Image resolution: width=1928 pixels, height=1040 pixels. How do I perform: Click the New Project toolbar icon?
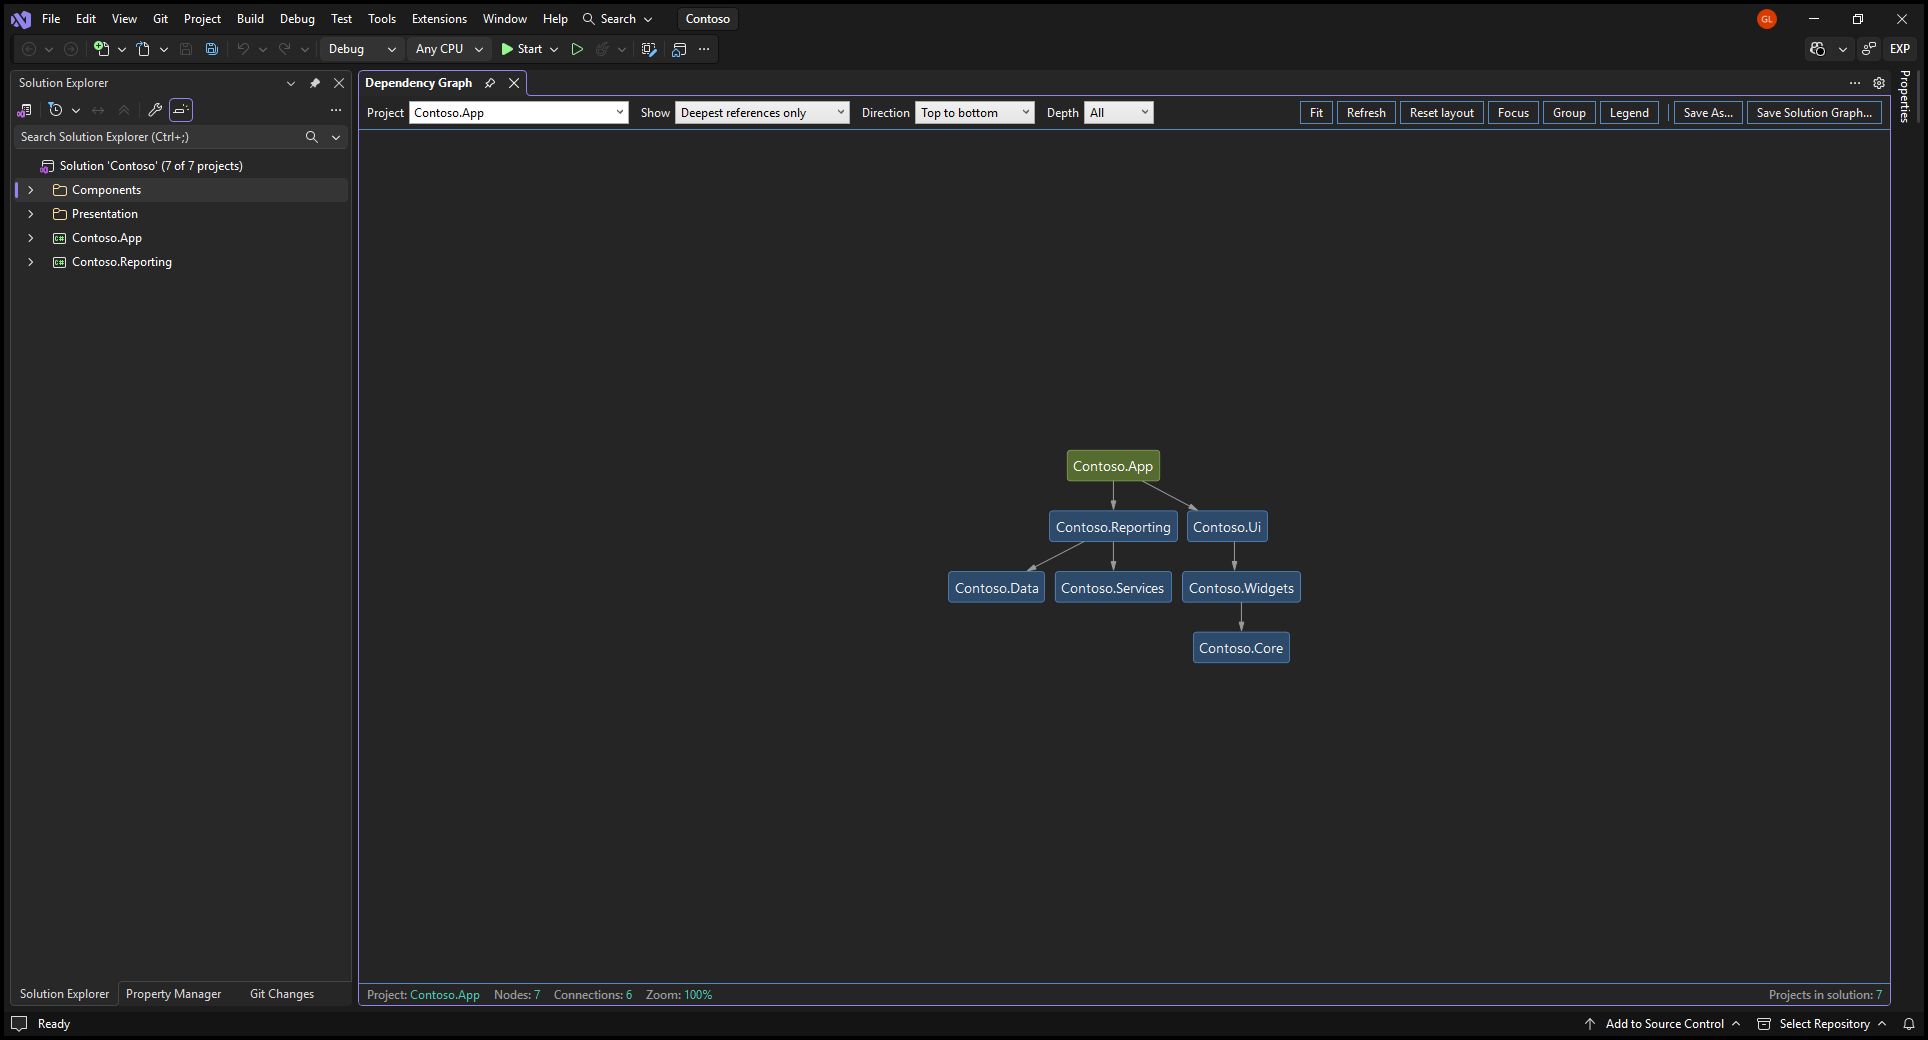click(101, 49)
